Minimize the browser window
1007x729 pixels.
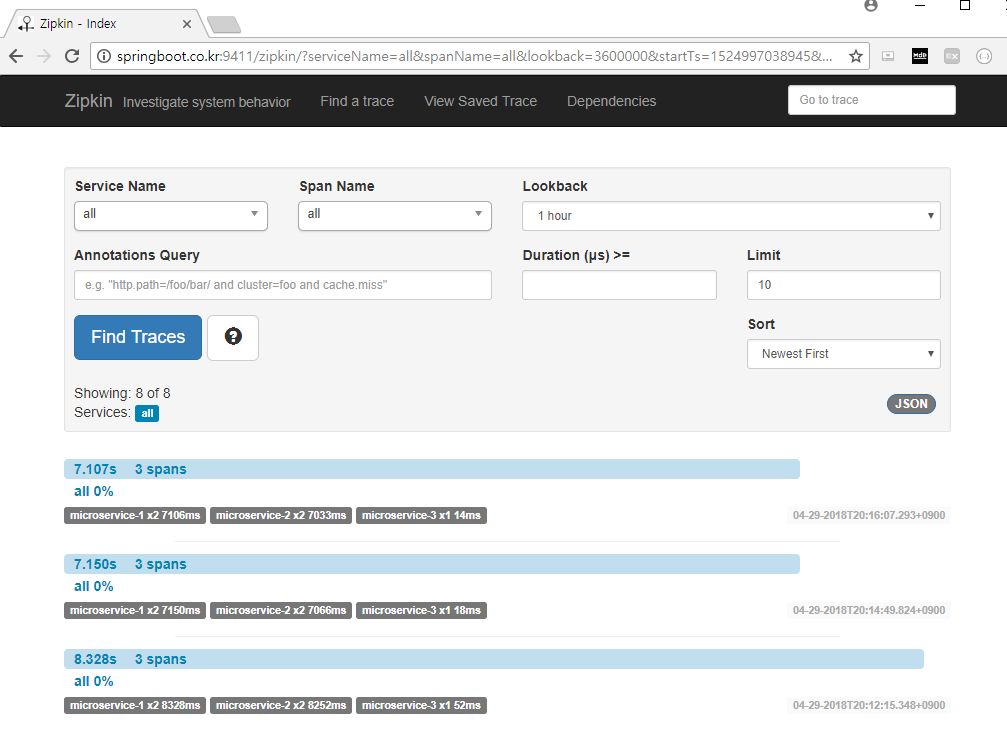click(x=920, y=6)
